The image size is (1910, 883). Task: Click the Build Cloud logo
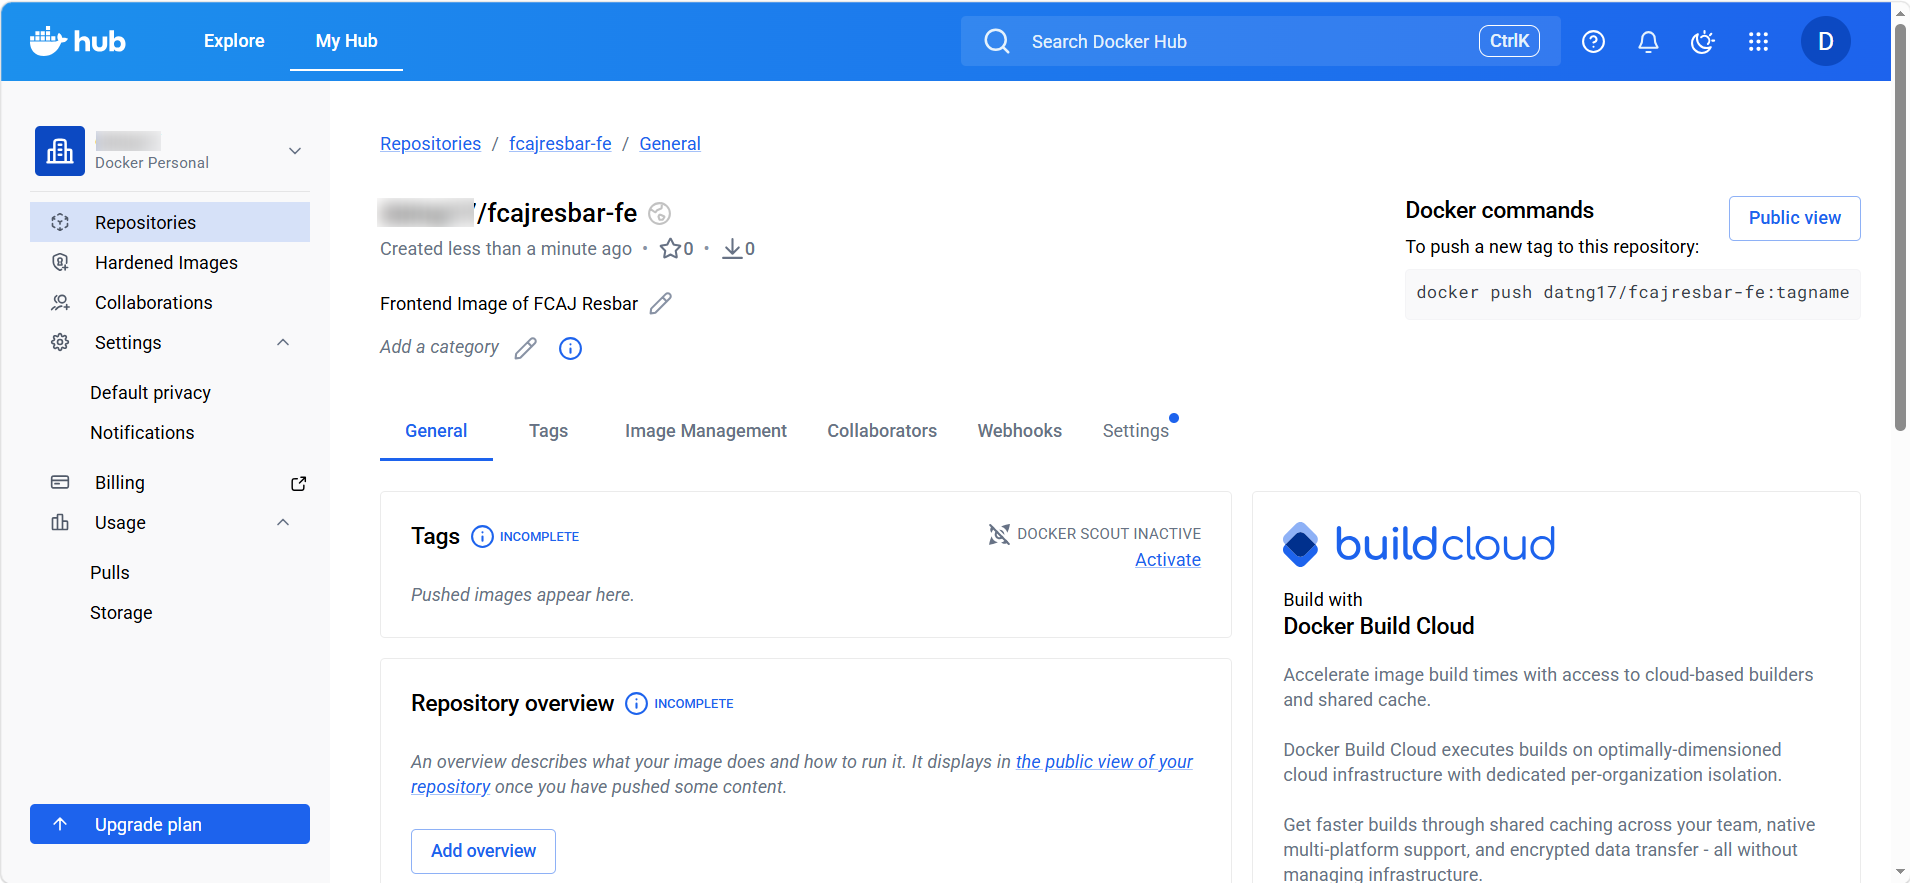(1419, 544)
